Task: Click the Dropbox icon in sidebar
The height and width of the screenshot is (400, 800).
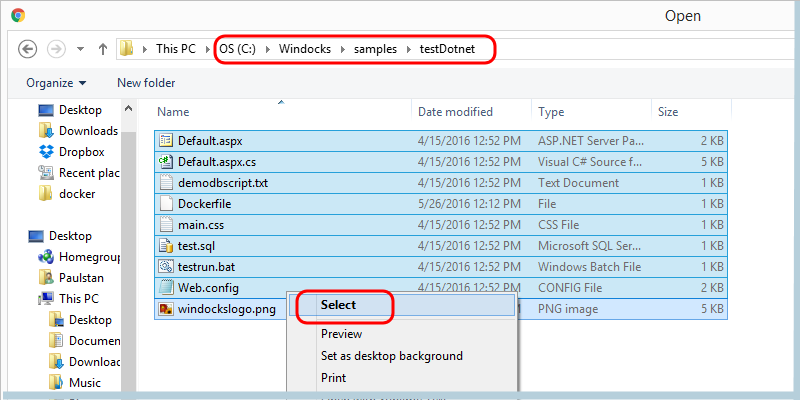Action: coord(46,152)
